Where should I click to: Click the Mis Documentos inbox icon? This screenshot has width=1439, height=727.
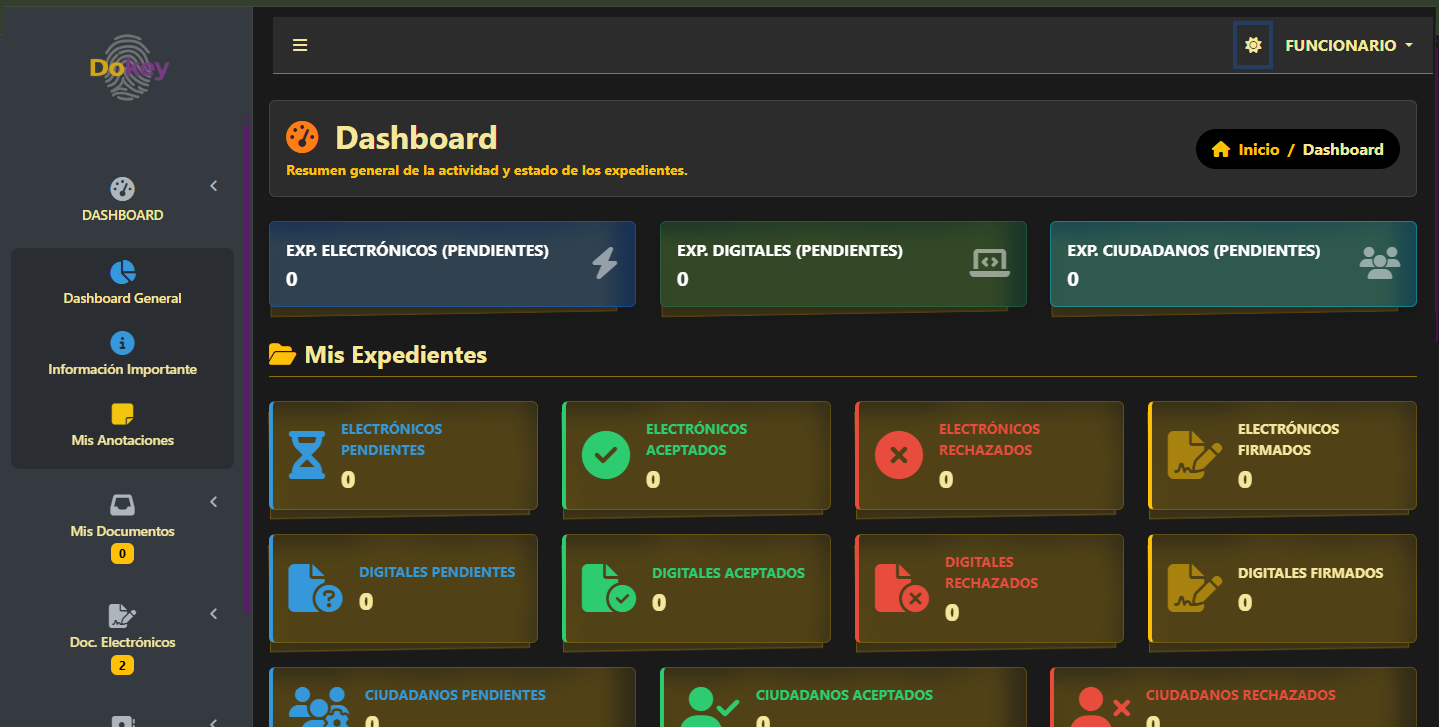tap(122, 504)
